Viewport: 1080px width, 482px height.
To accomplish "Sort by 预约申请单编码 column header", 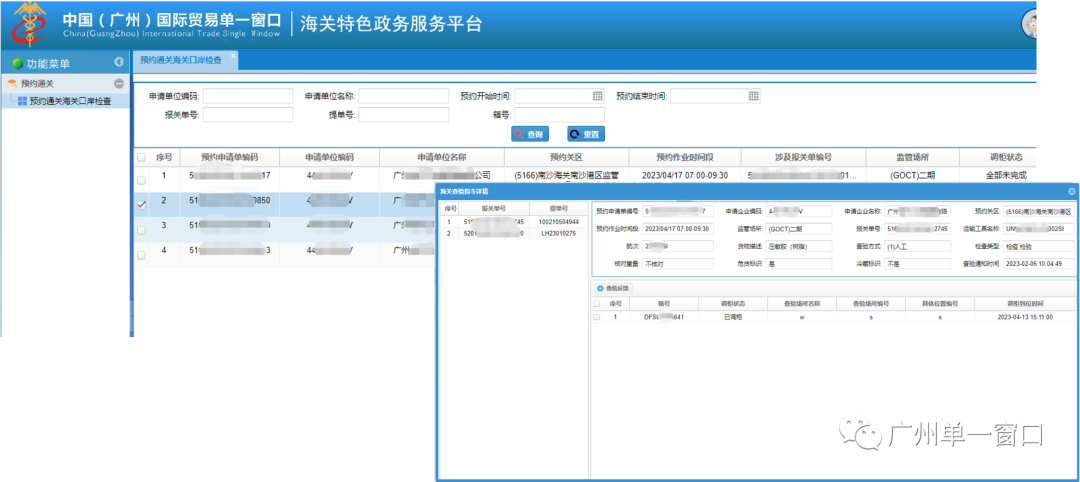I will pos(229,157).
